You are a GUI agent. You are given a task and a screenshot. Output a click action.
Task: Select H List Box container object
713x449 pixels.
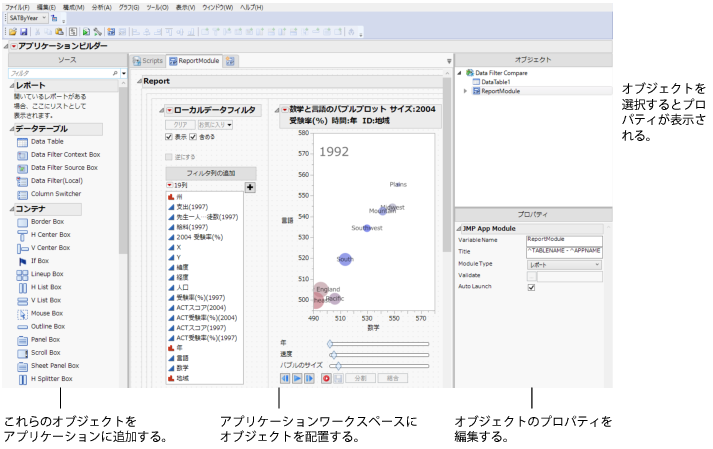39,288
